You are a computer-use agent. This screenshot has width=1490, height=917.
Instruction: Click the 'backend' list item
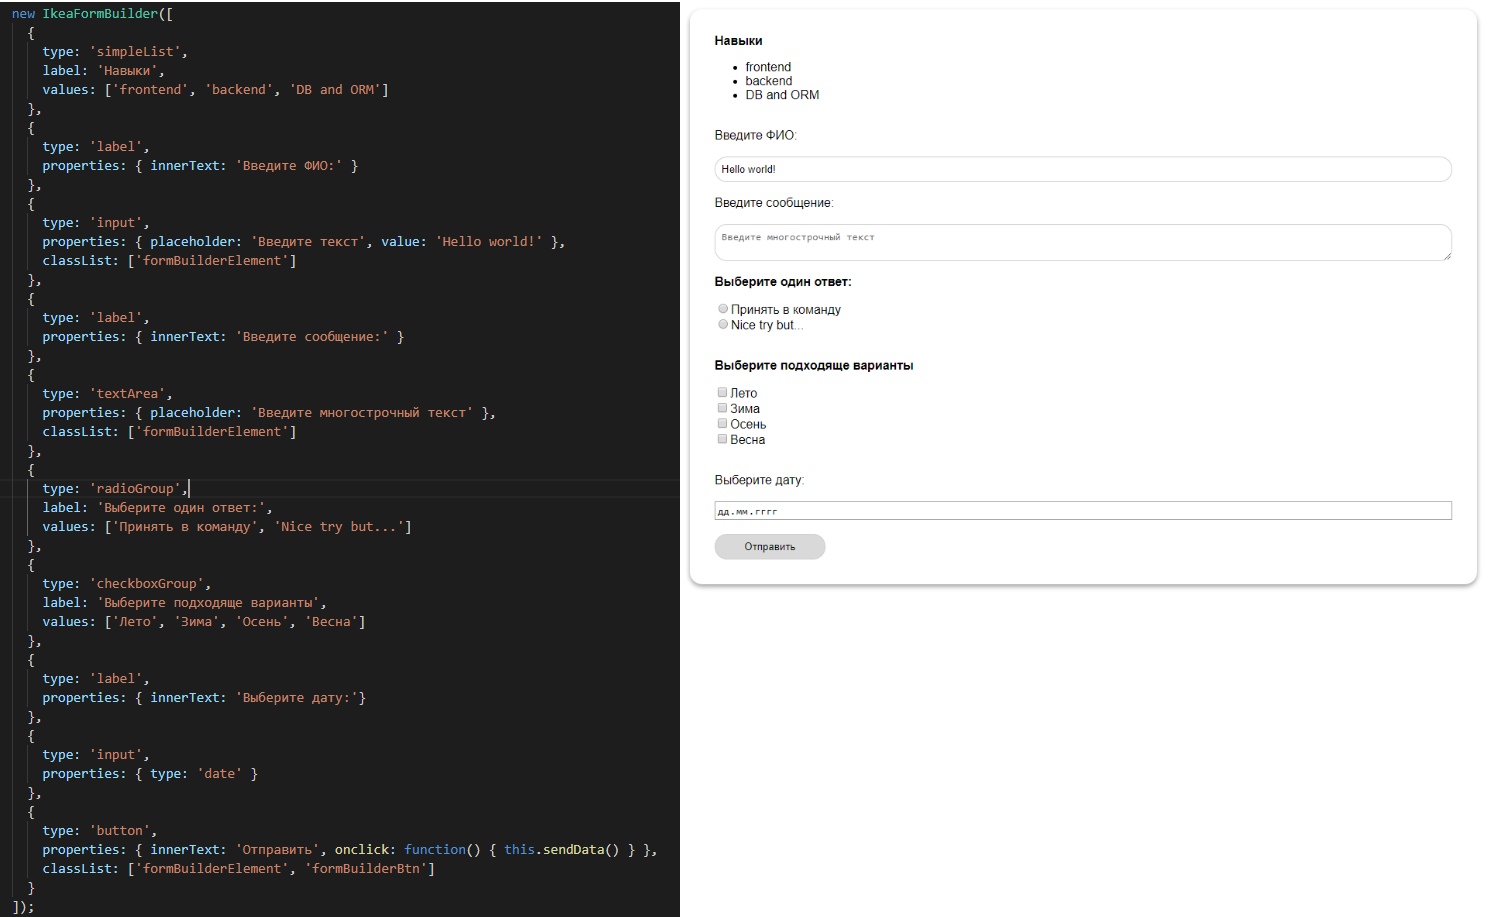pos(769,81)
